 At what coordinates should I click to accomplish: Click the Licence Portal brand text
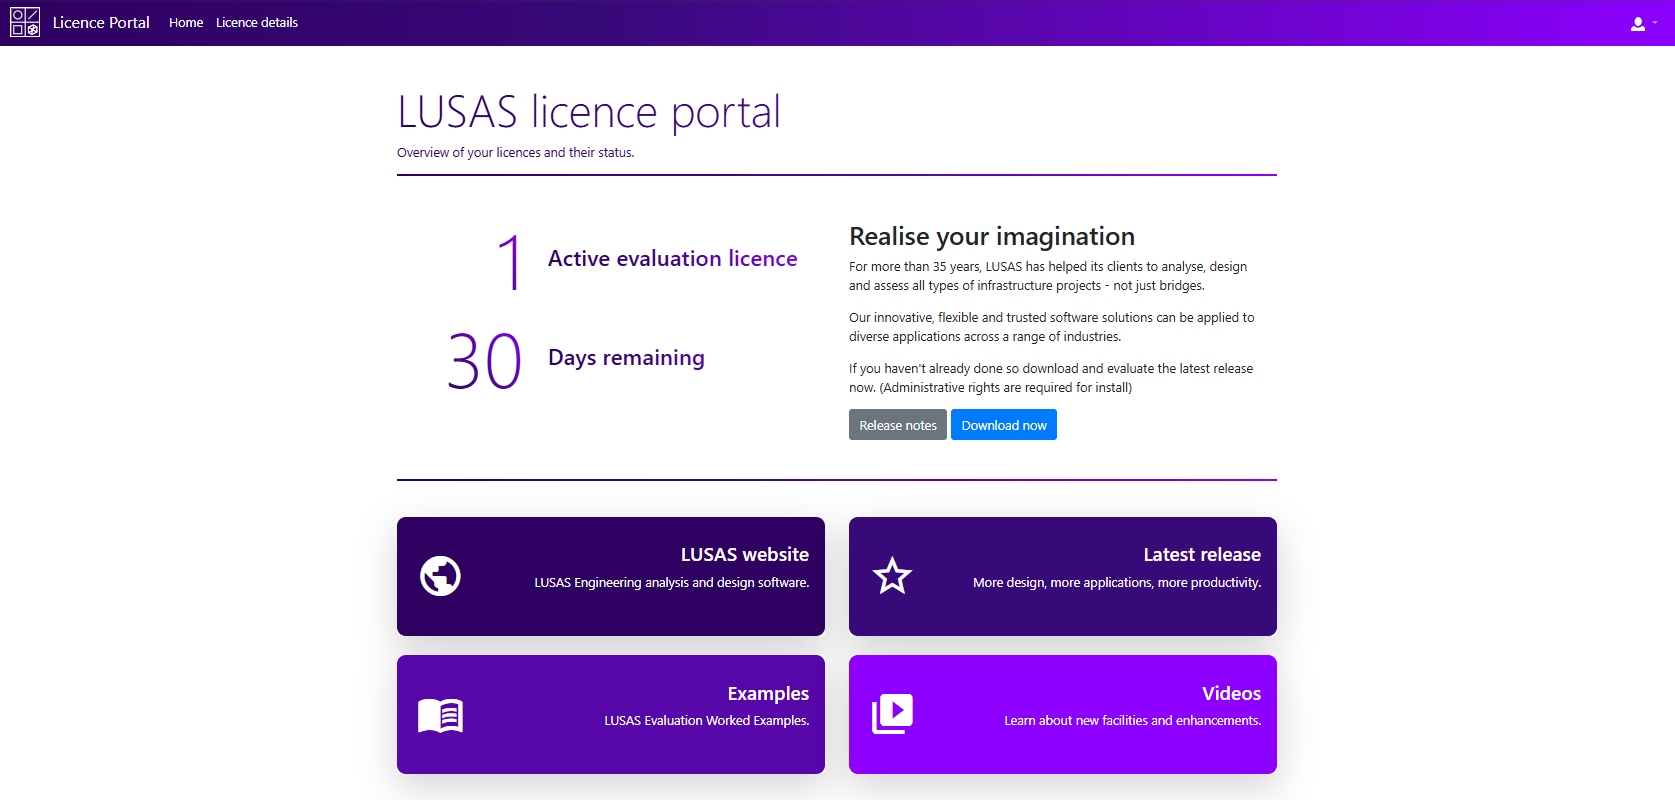pos(101,22)
